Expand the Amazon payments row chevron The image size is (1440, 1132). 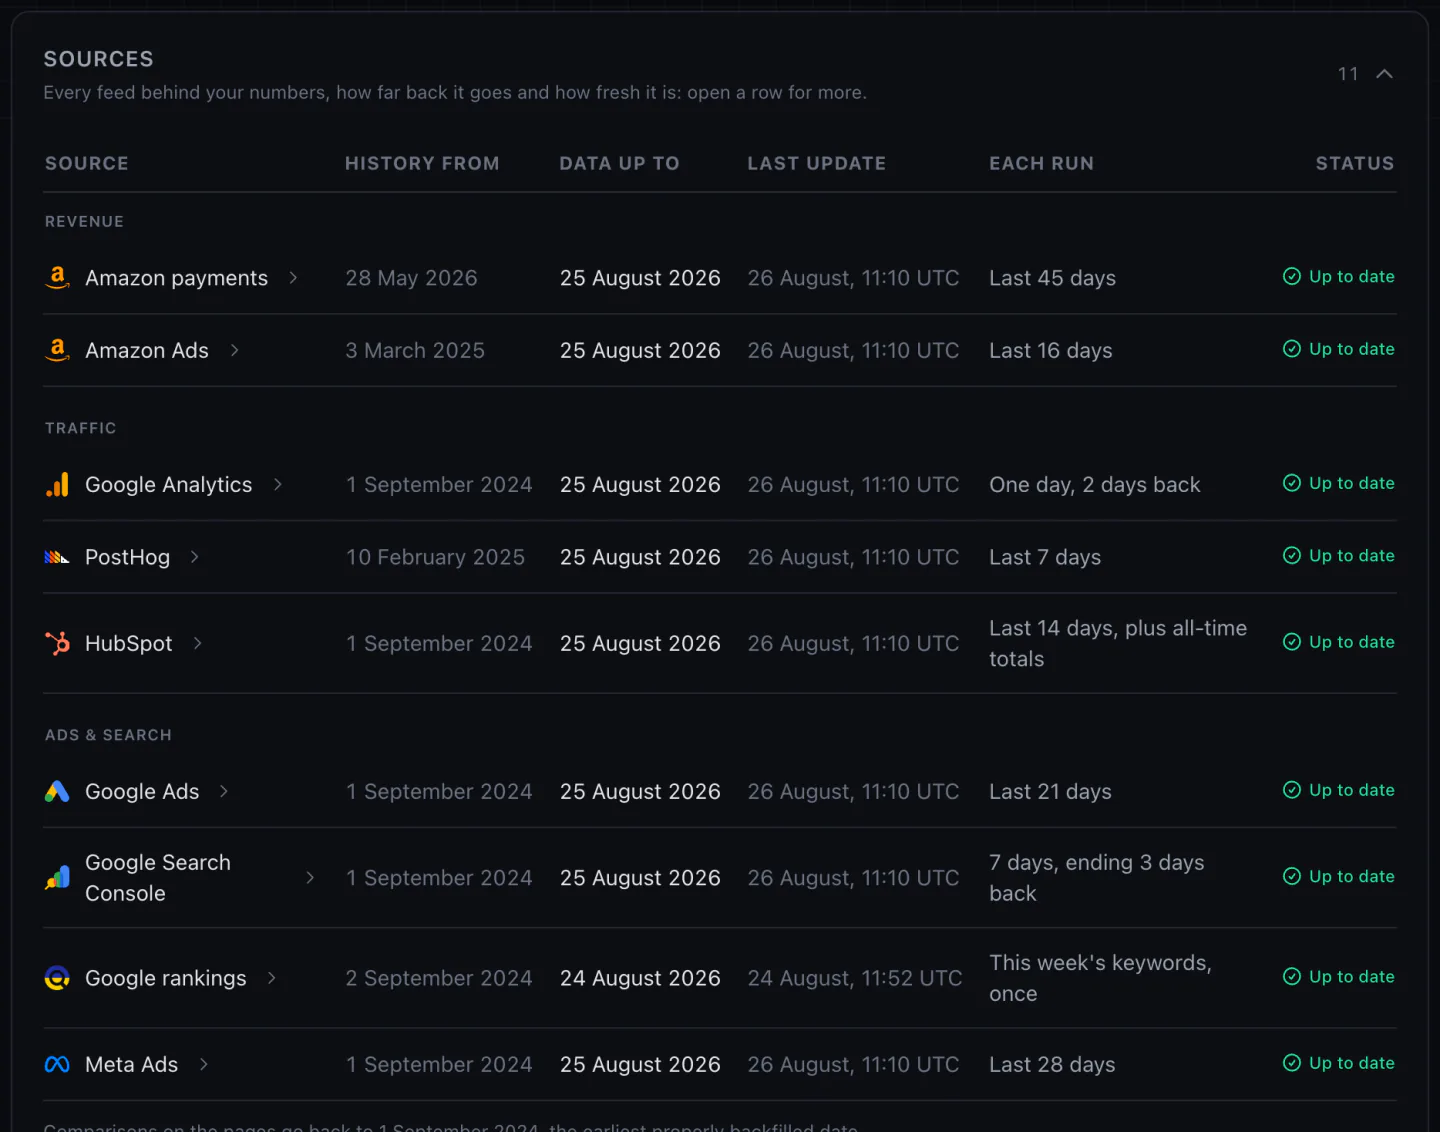[293, 278]
